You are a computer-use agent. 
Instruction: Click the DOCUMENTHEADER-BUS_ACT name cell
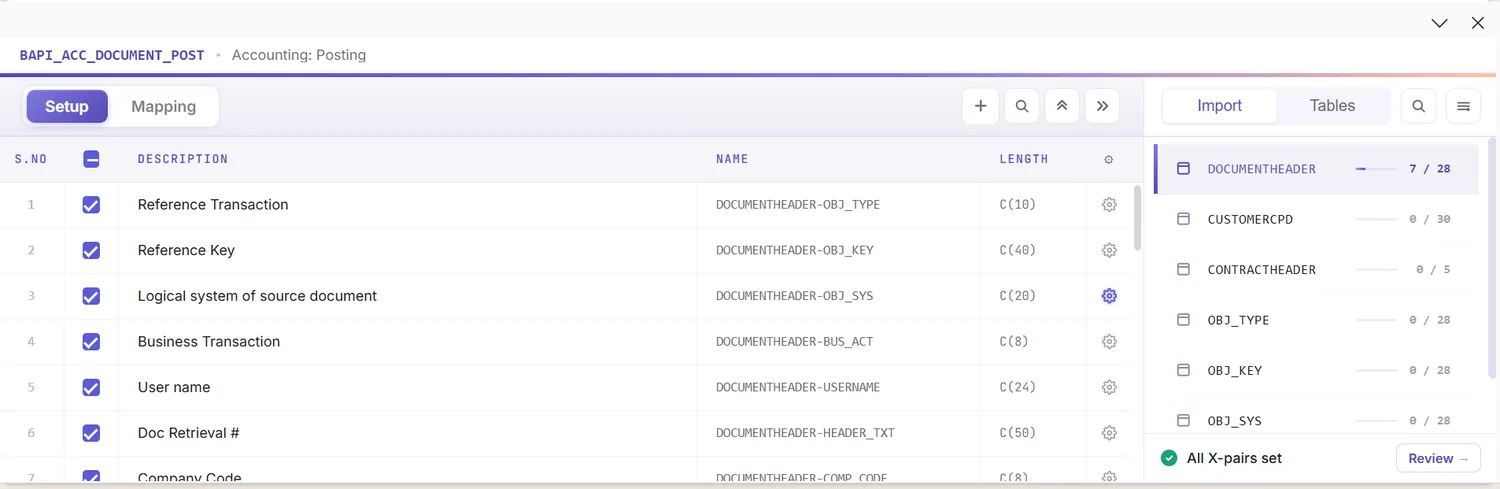tap(795, 342)
